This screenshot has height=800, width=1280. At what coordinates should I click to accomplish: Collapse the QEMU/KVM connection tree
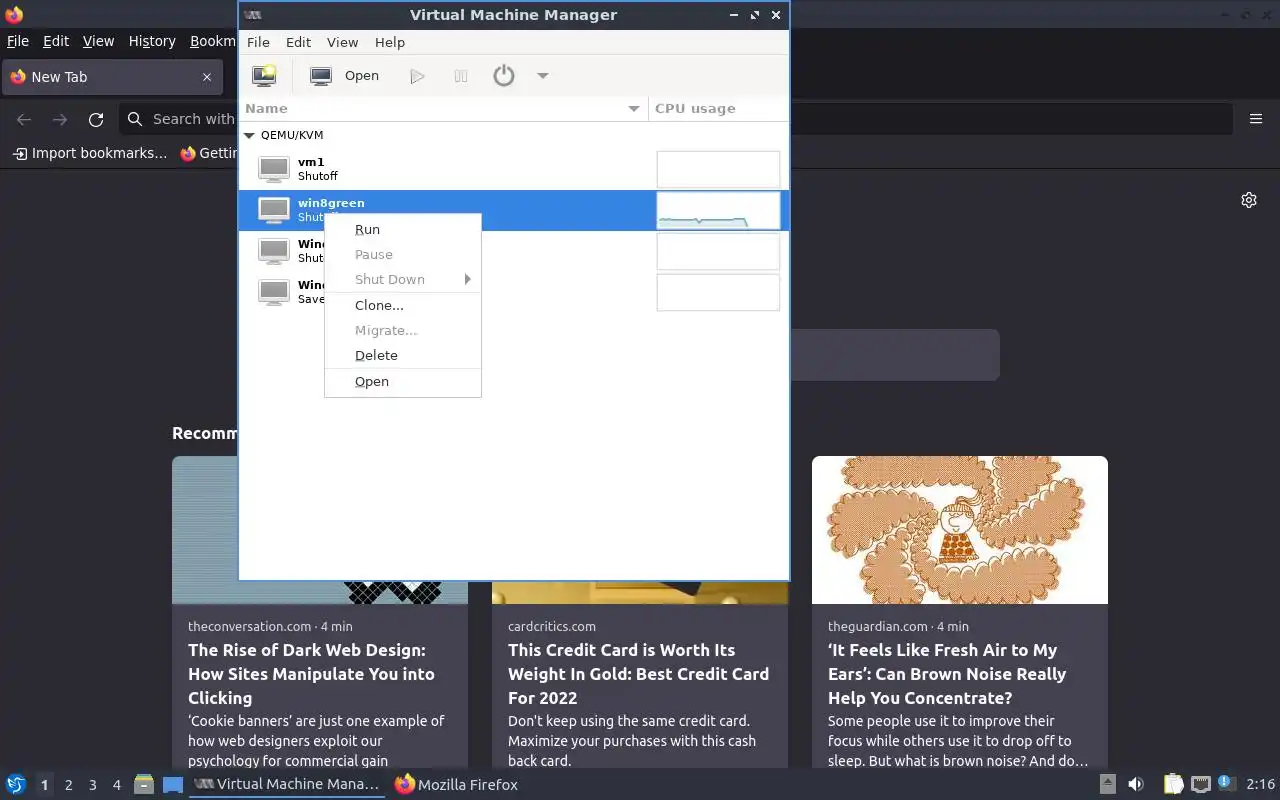point(251,135)
